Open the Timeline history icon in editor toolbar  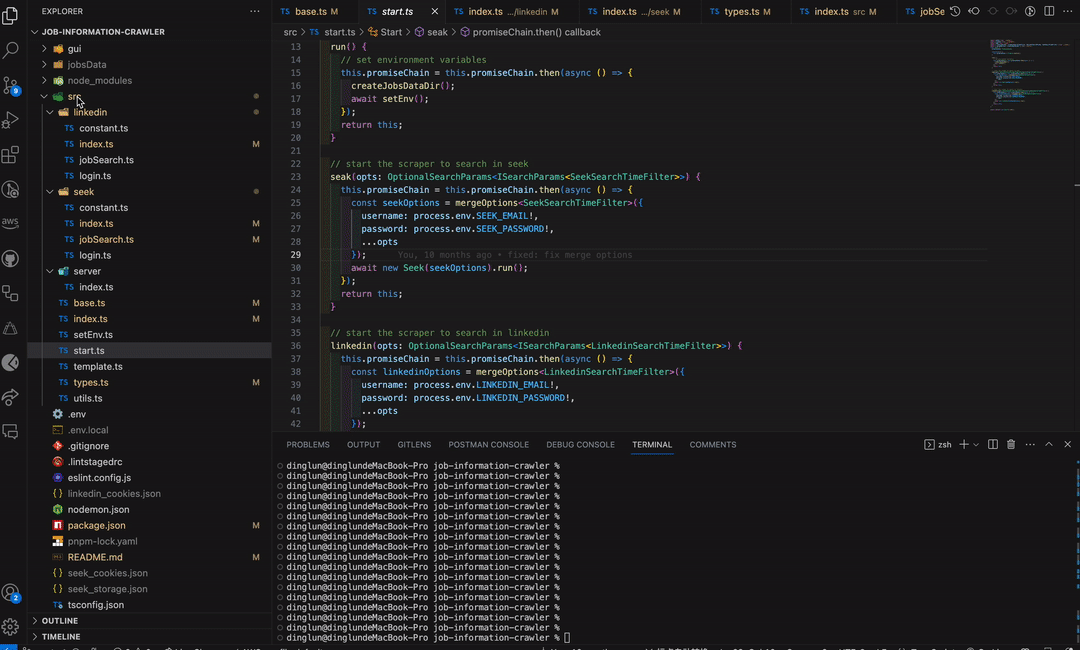coord(955,11)
